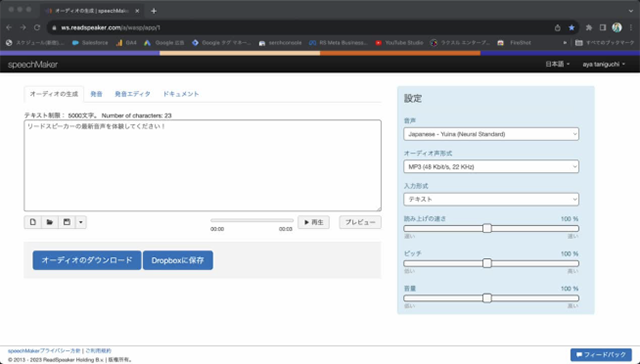Click the browser profile avatar

coord(617,28)
